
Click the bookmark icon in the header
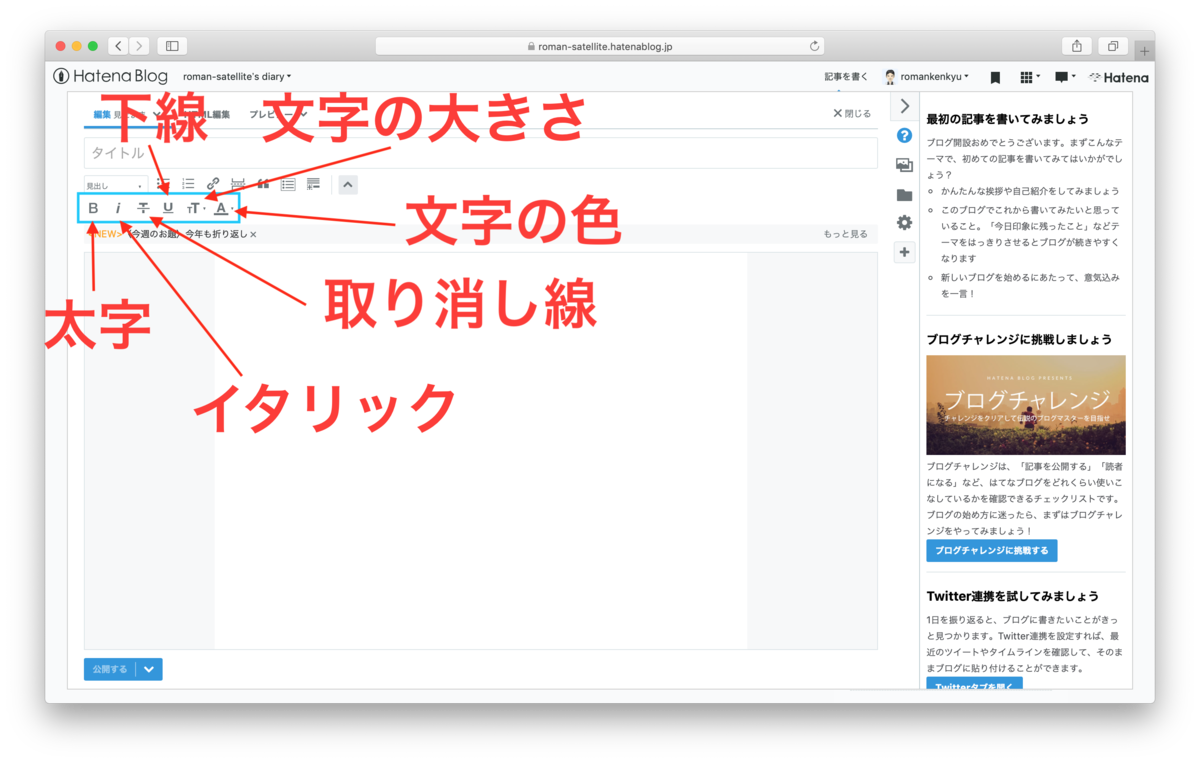(995, 77)
